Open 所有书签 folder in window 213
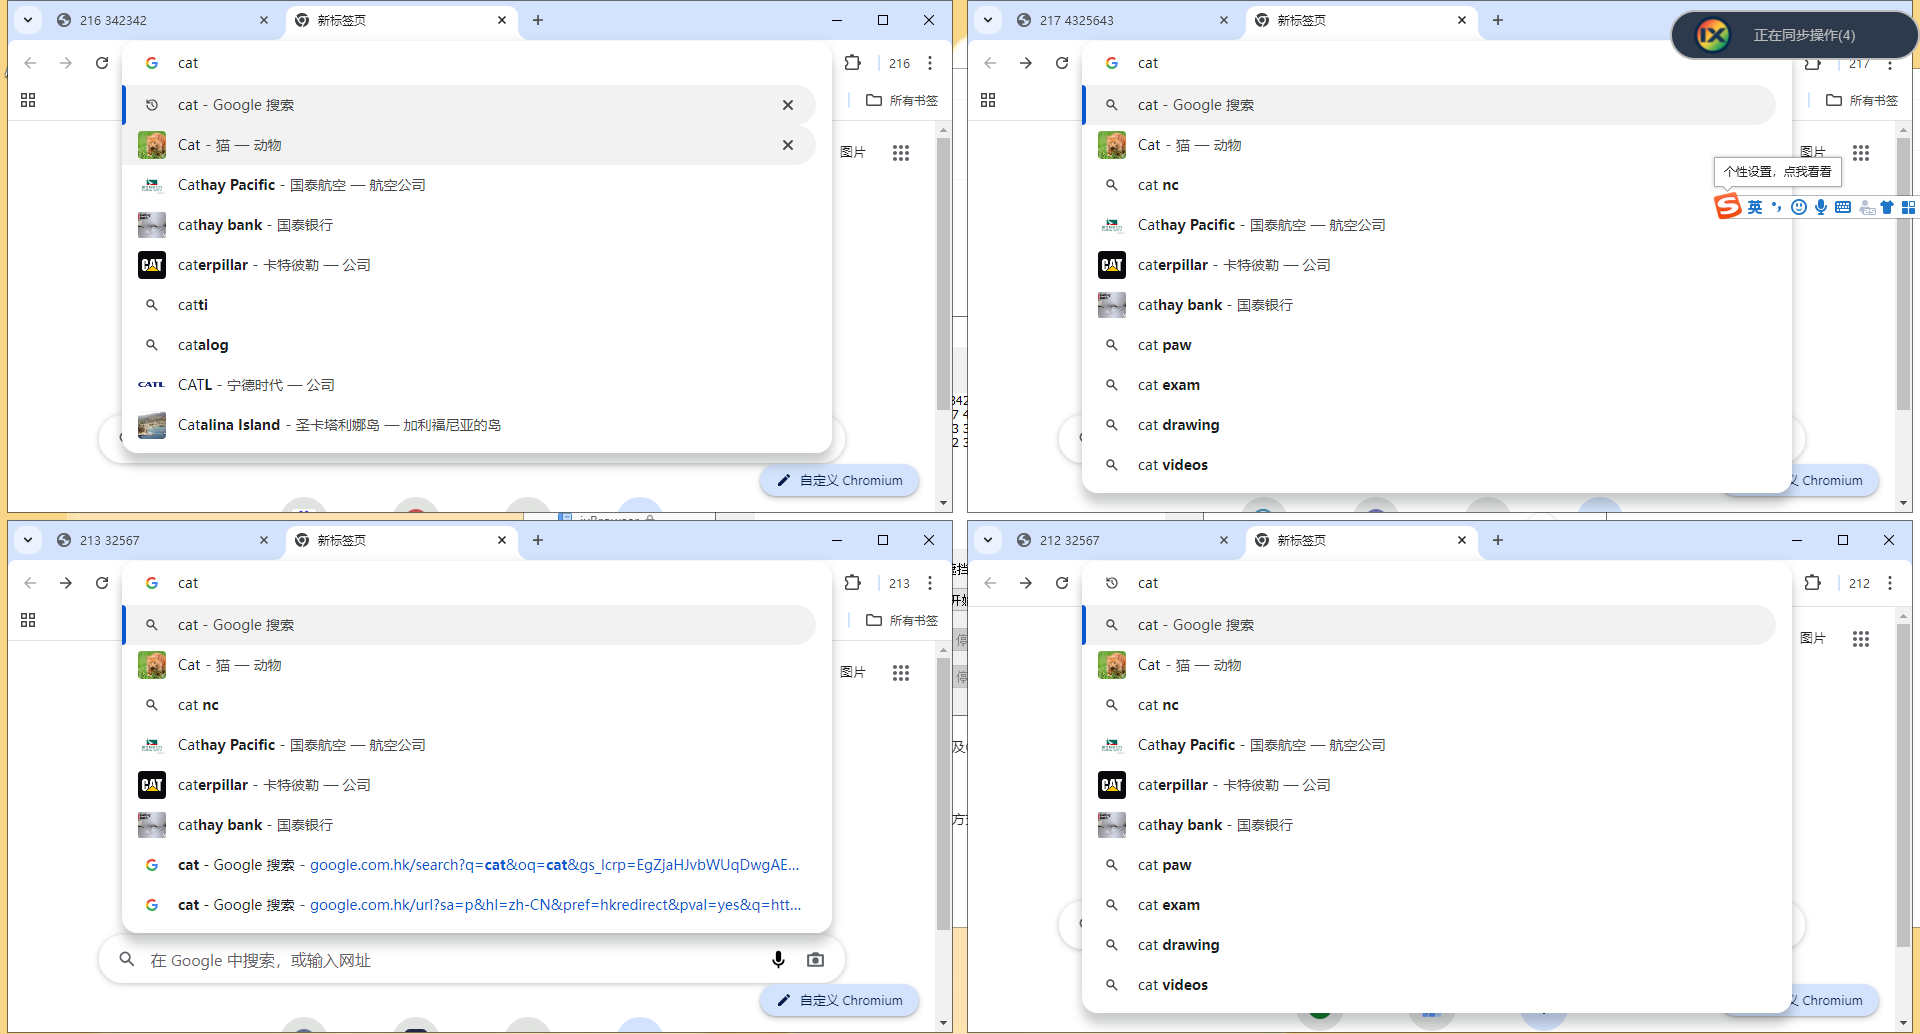 pos(902,620)
